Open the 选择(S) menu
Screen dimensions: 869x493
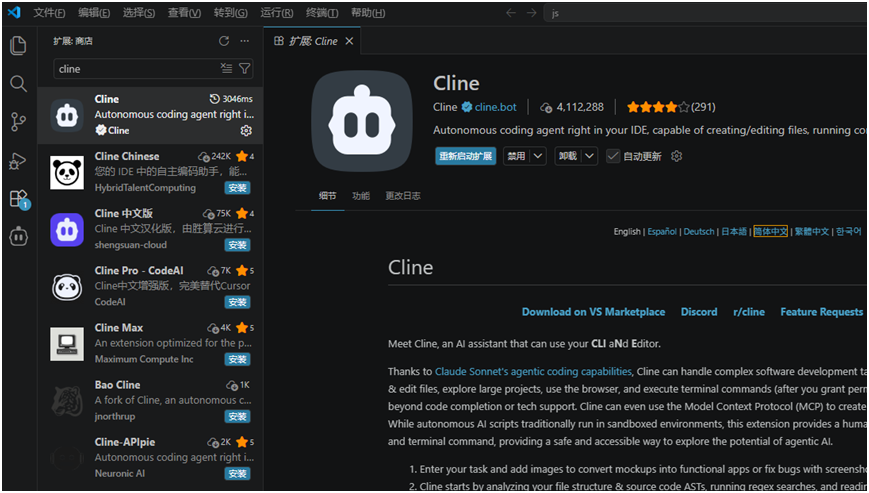click(139, 13)
